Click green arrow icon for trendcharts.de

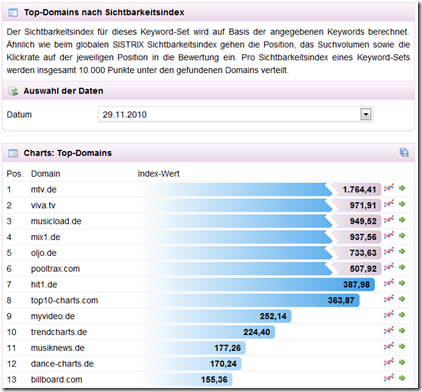402,330
